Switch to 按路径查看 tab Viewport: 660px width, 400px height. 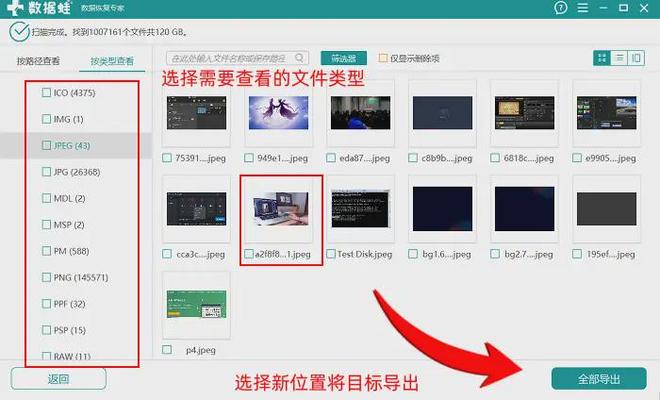click(x=38, y=61)
